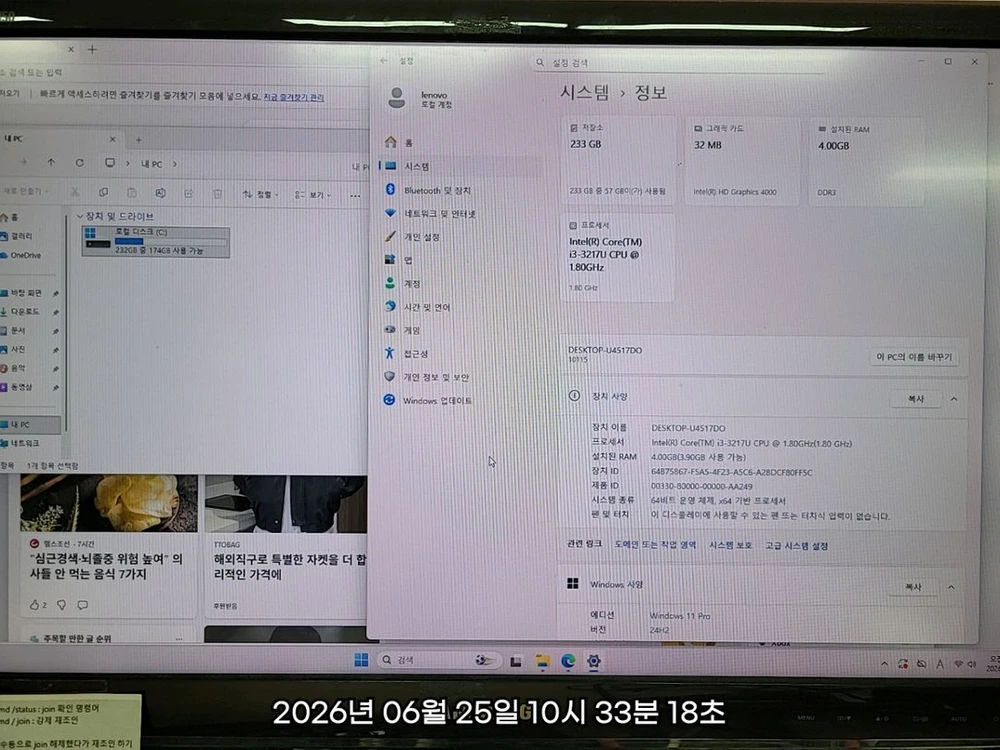Image resolution: width=1000 pixels, height=750 pixels.
Task: Open 문서 in Explorer sidebar
Action: [x=15, y=330]
